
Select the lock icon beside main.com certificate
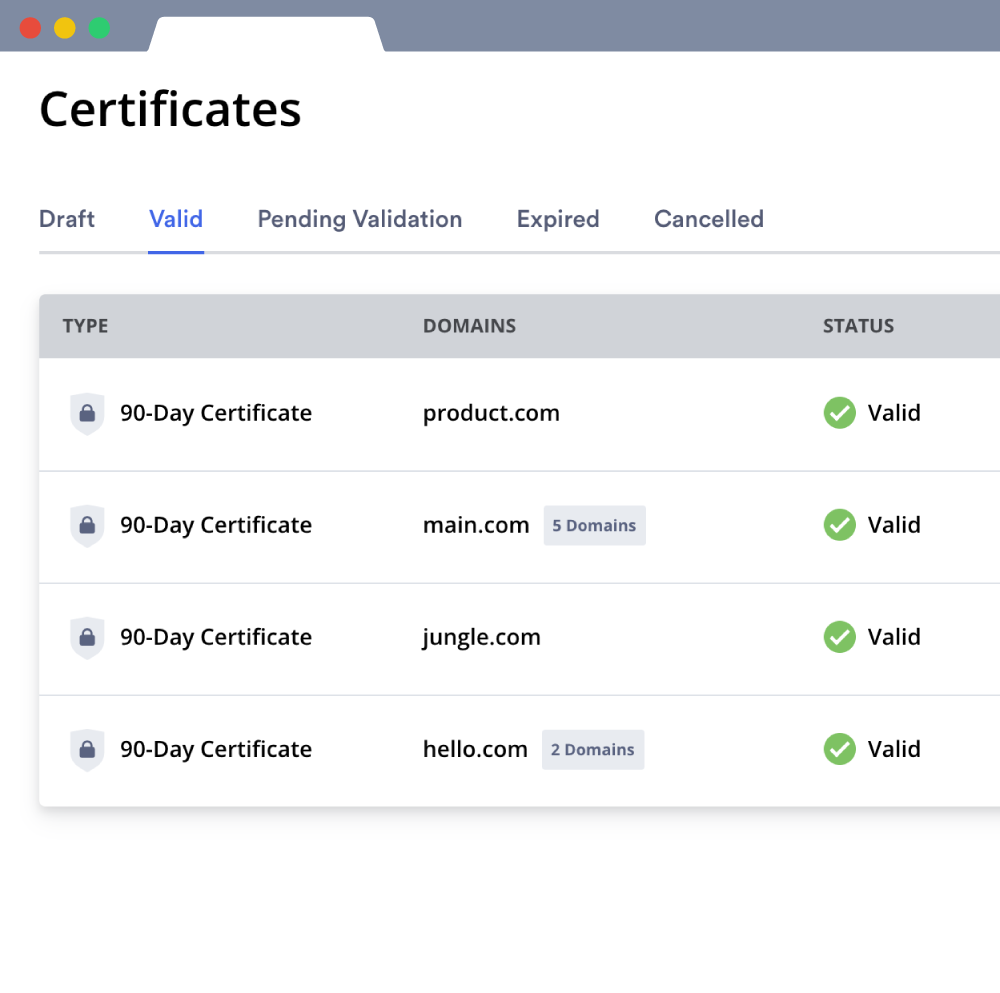pyautogui.click(x=87, y=525)
